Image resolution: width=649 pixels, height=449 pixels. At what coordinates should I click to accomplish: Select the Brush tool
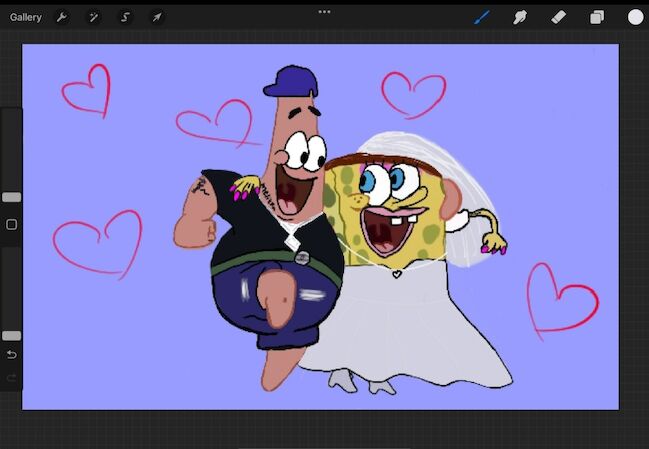(x=481, y=17)
